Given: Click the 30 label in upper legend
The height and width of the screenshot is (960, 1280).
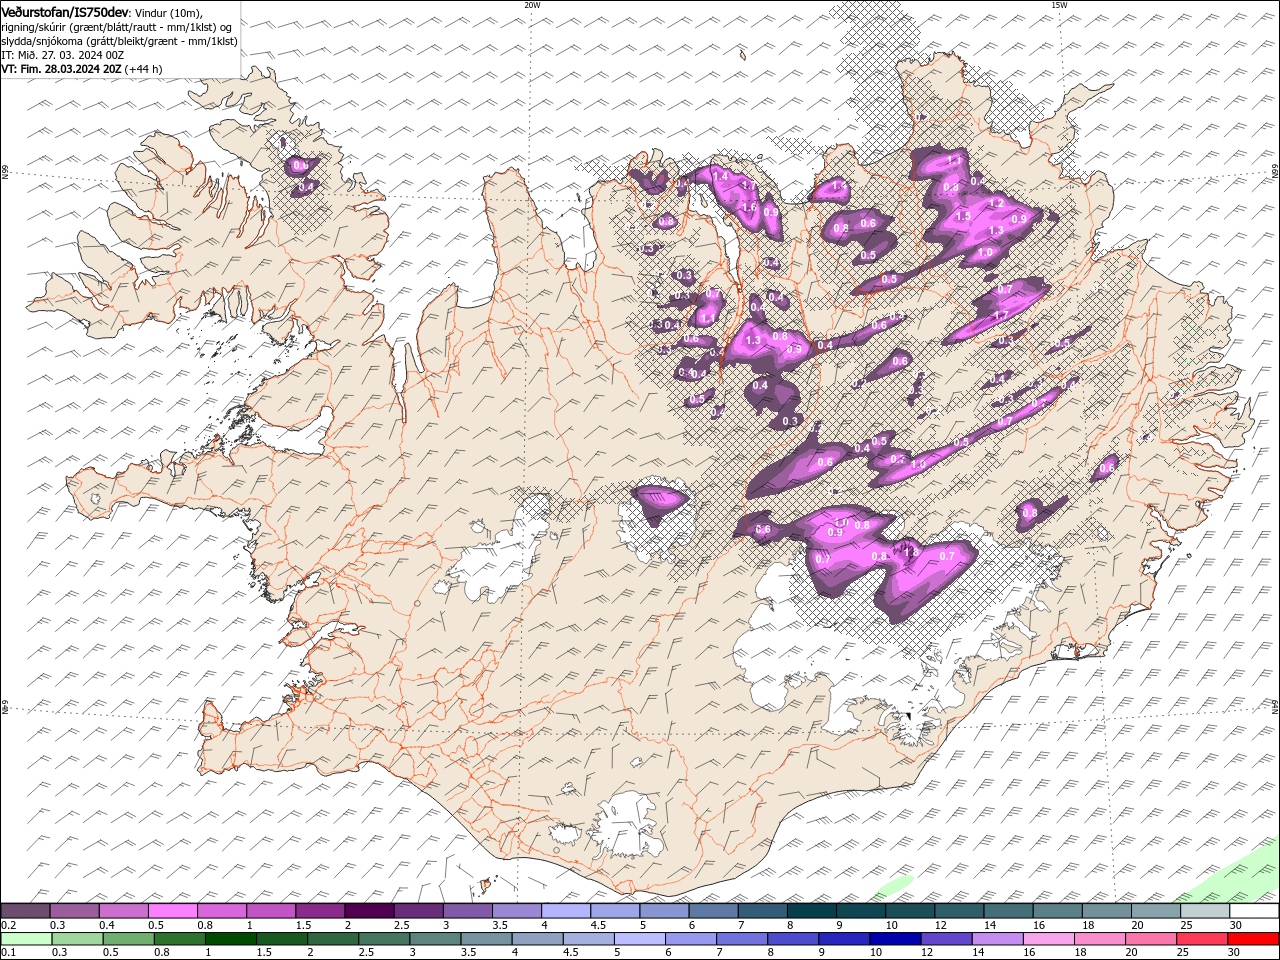Looking at the screenshot, I should point(1236,925).
